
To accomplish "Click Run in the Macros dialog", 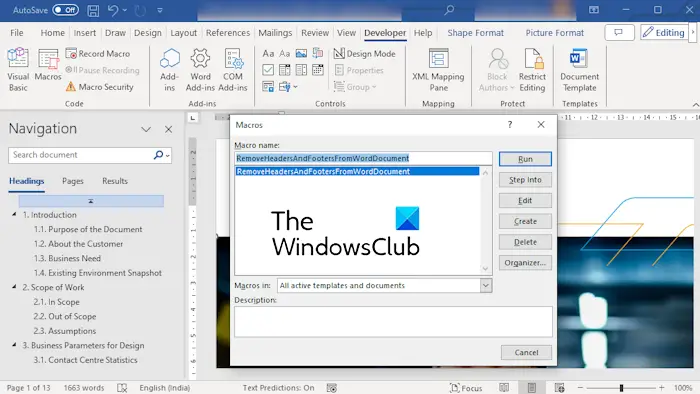I will (525, 159).
